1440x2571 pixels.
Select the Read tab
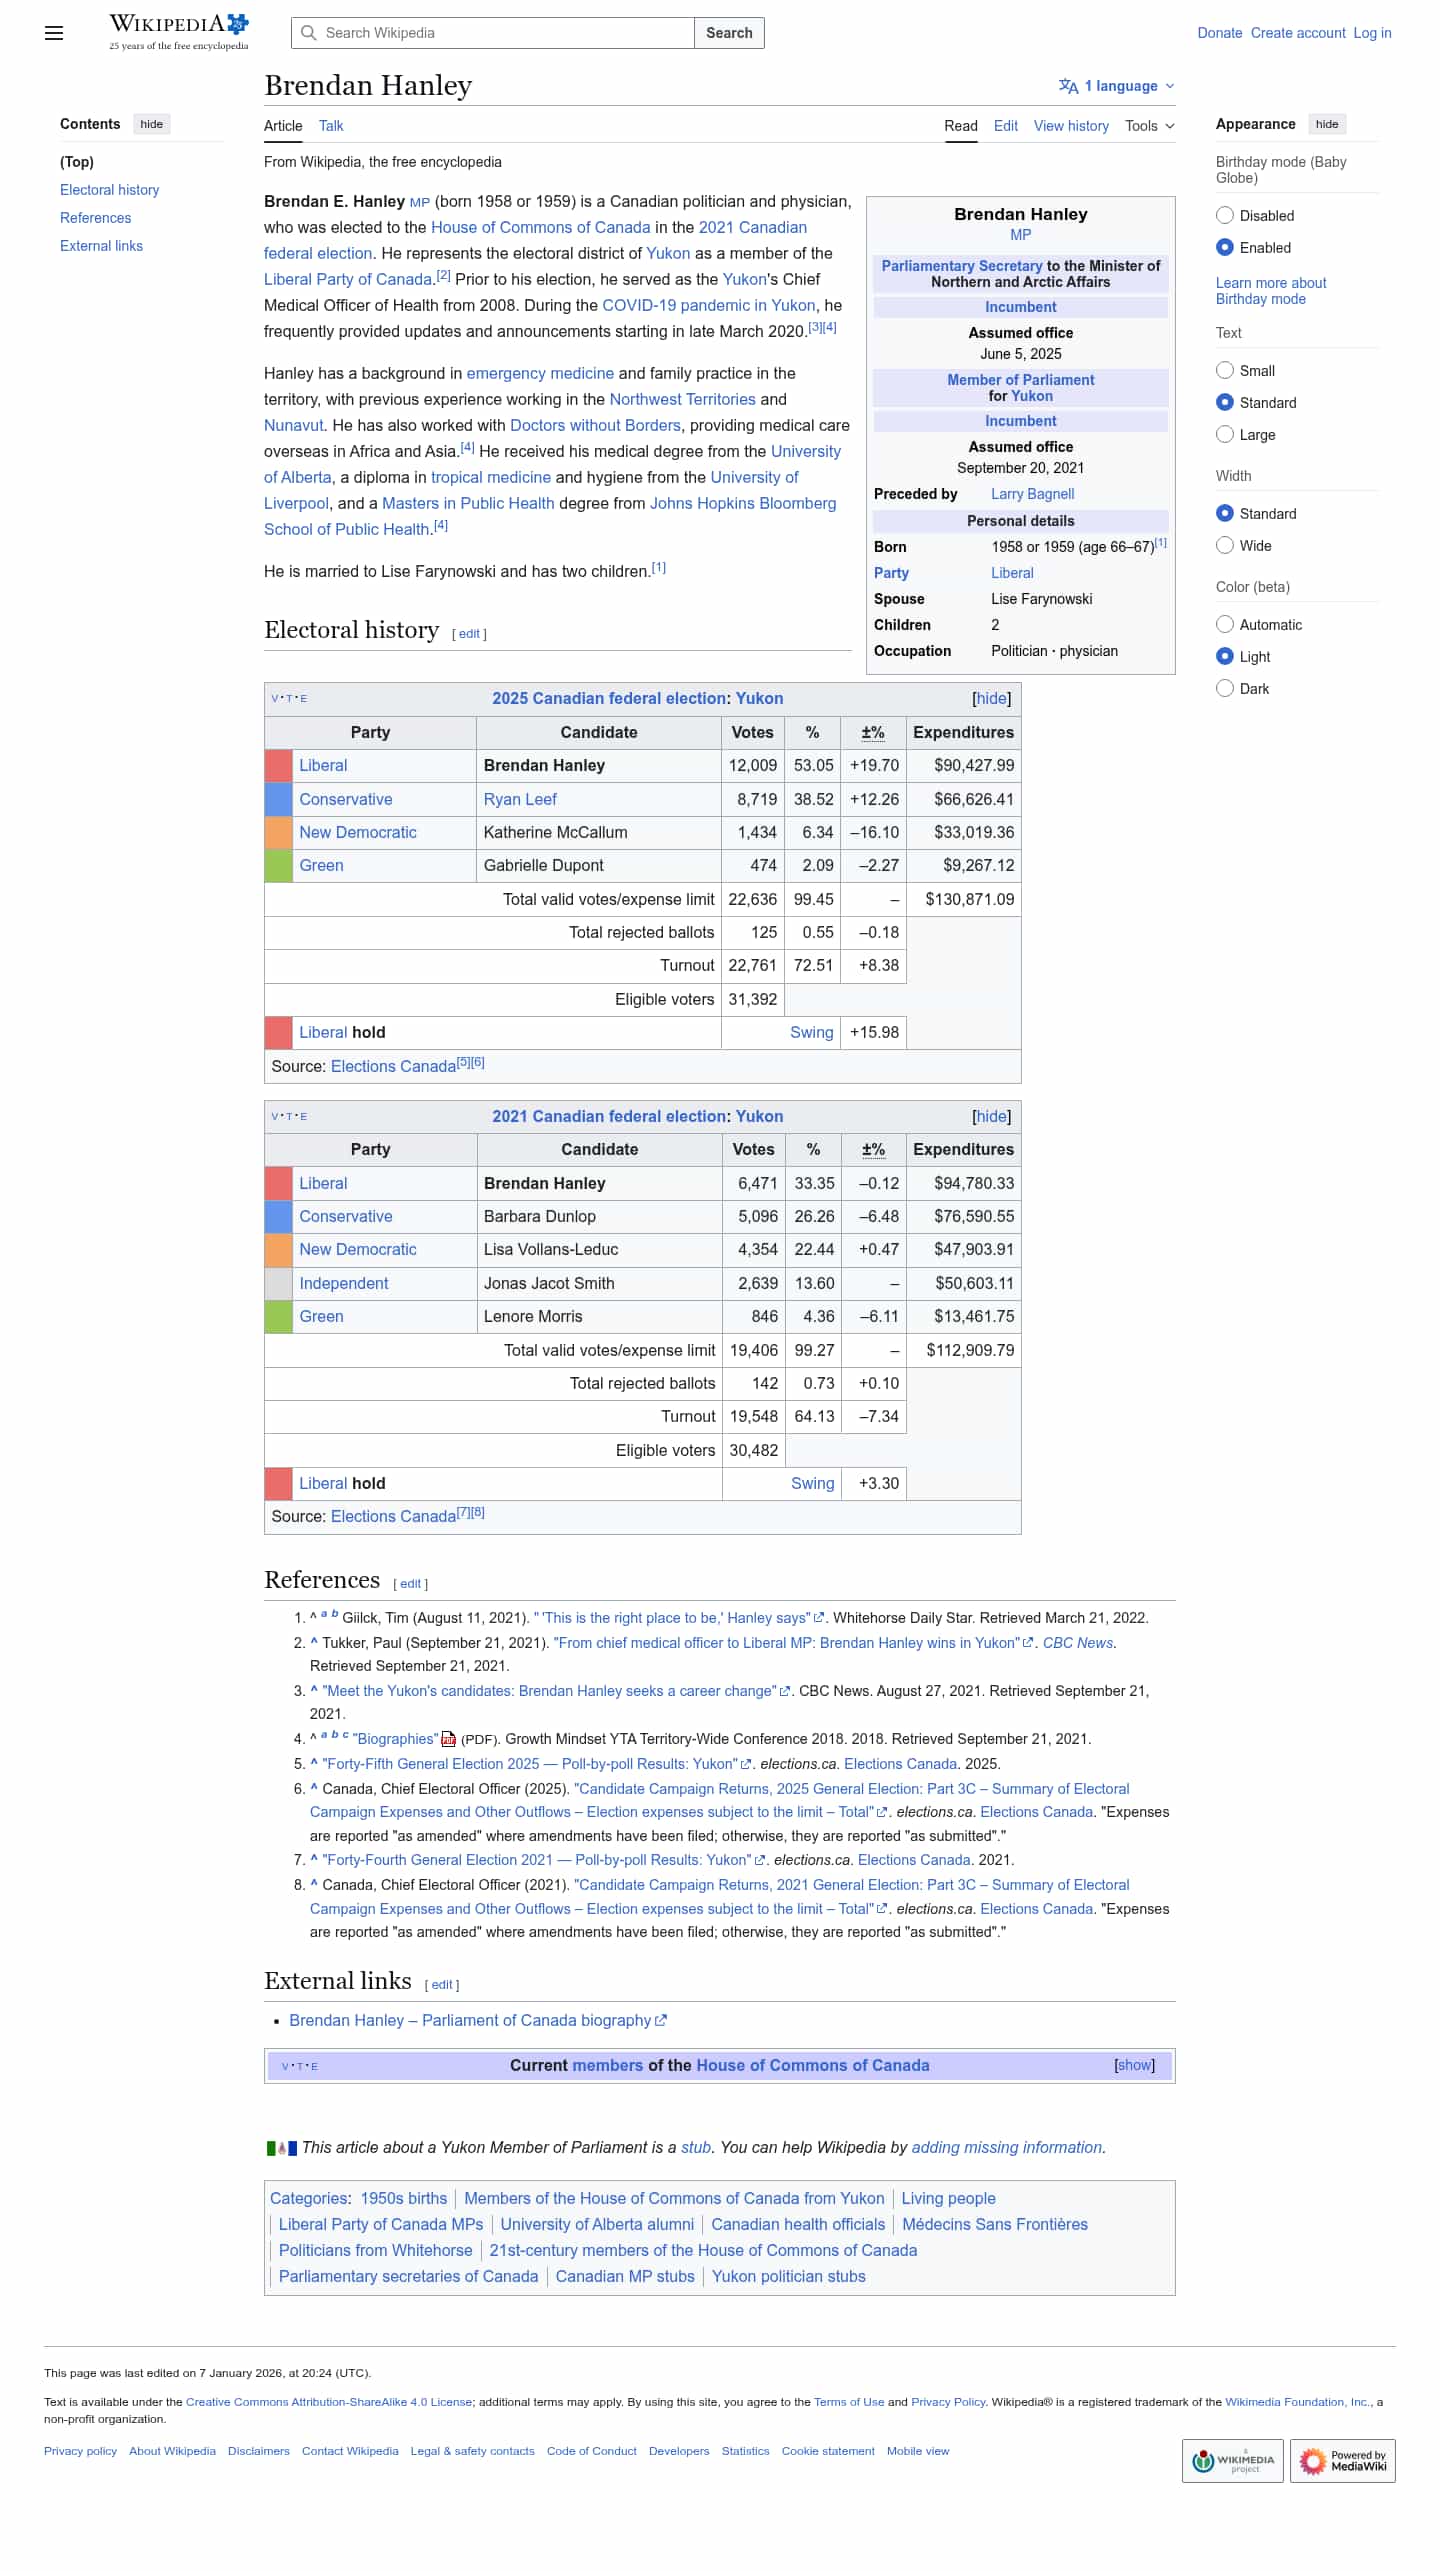[x=961, y=126]
